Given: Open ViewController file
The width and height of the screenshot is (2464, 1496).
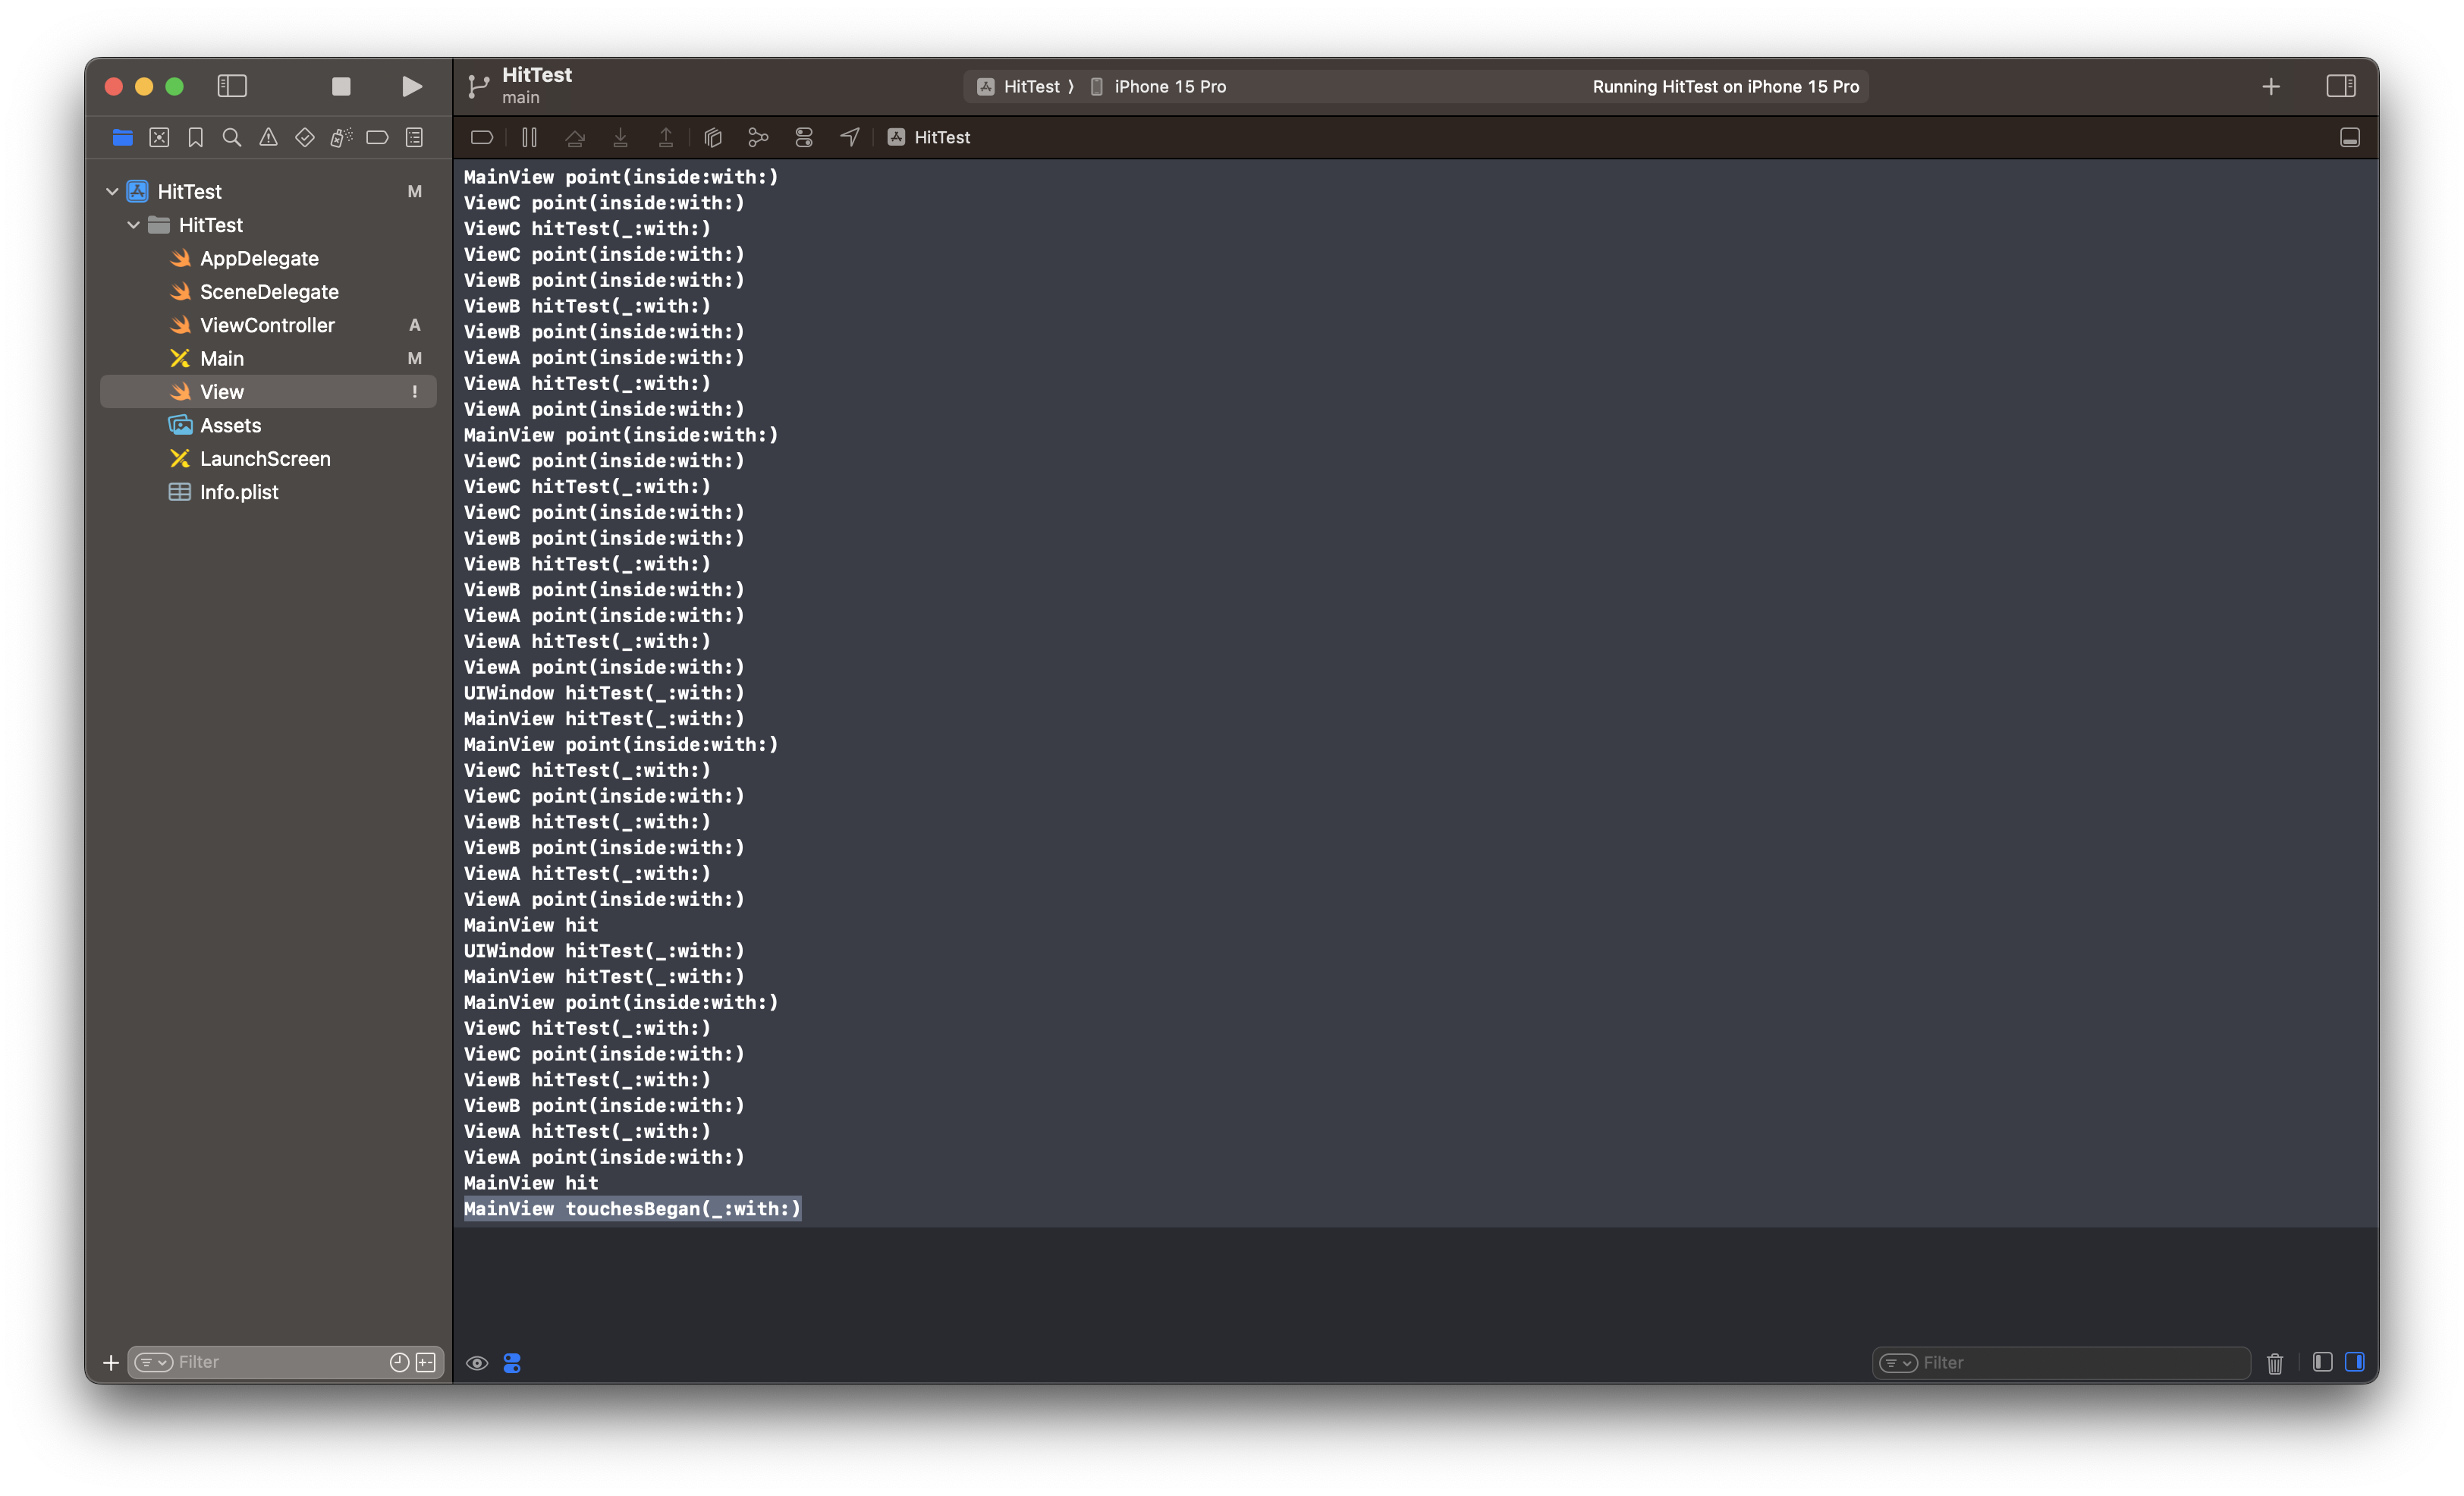Looking at the screenshot, I should click(x=268, y=325).
